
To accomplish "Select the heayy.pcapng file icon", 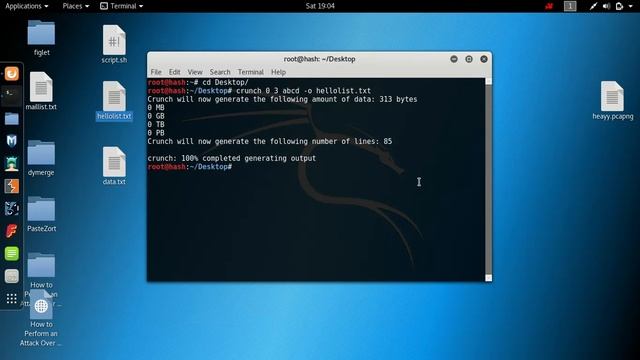I will coord(612,96).
